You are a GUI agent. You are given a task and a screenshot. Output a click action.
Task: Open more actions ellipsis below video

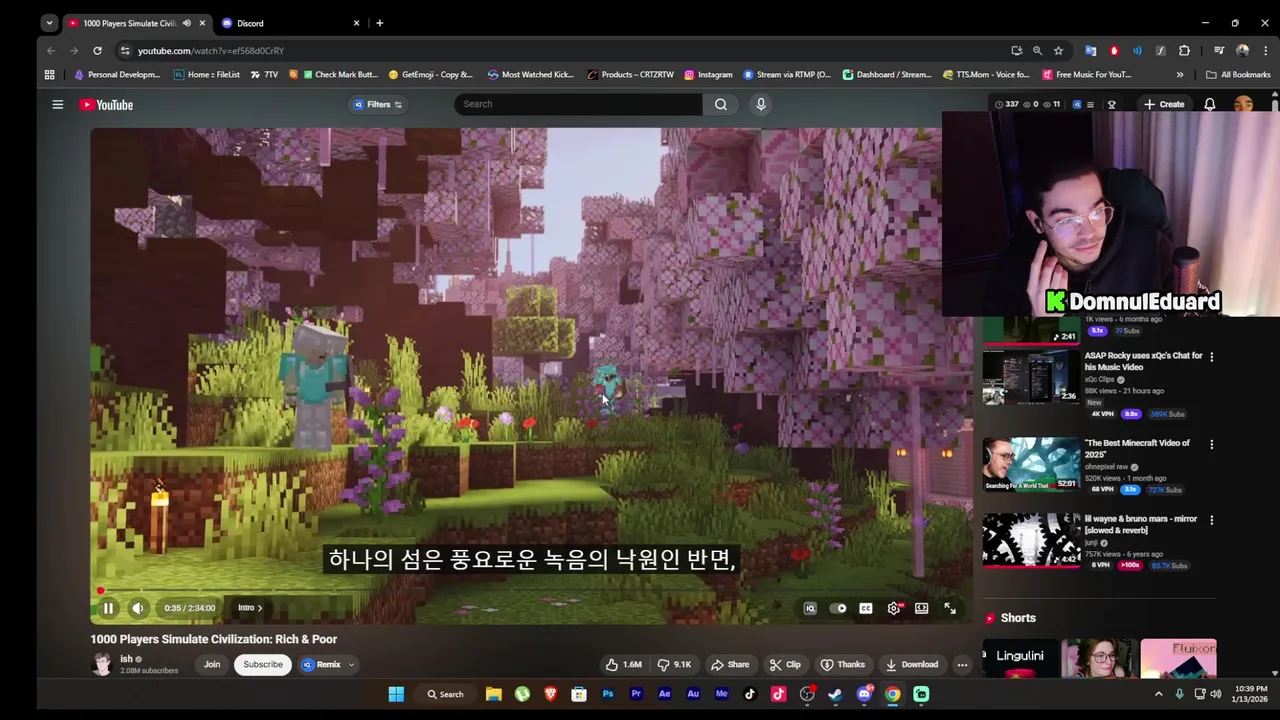(x=962, y=664)
